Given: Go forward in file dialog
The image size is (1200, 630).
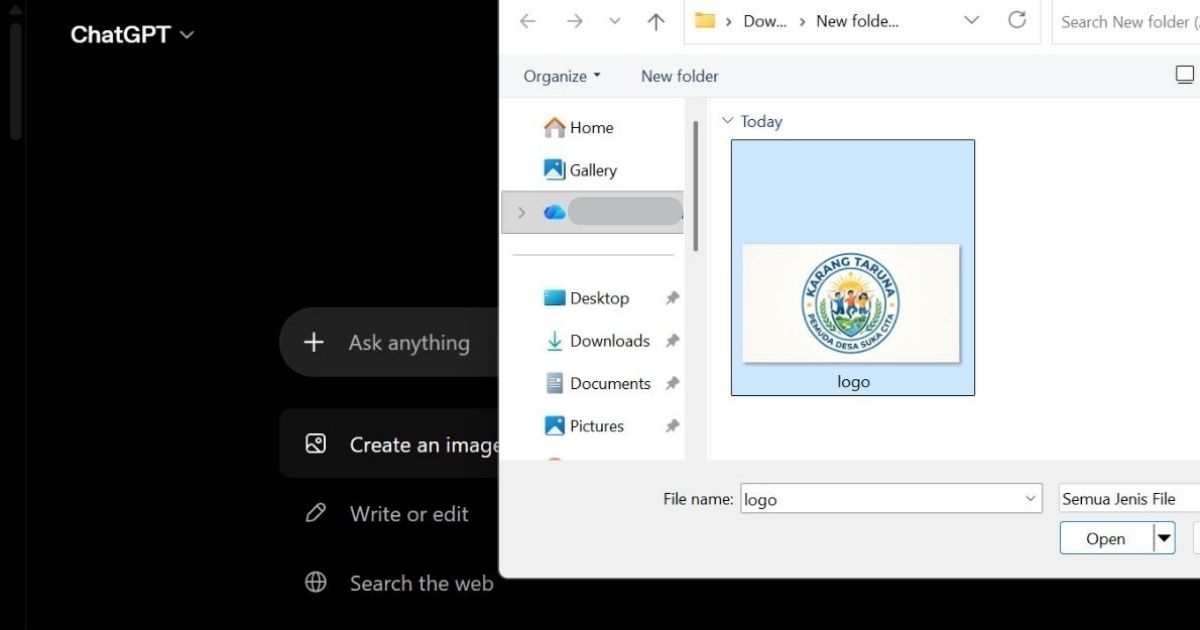Looking at the screenshot, I should (574, 21).
